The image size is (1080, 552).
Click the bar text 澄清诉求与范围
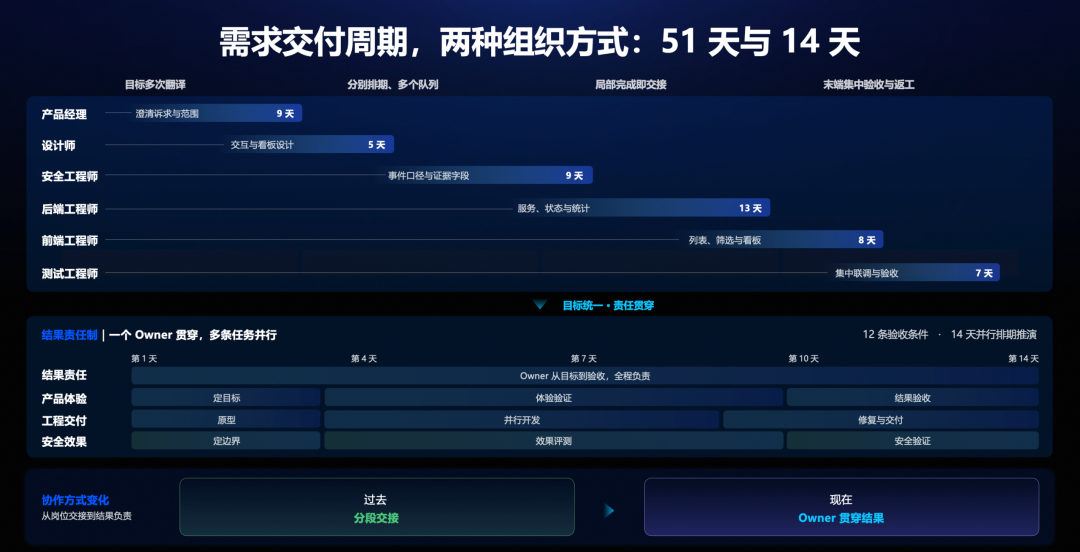pyautogui.click(x=167, y=114)
